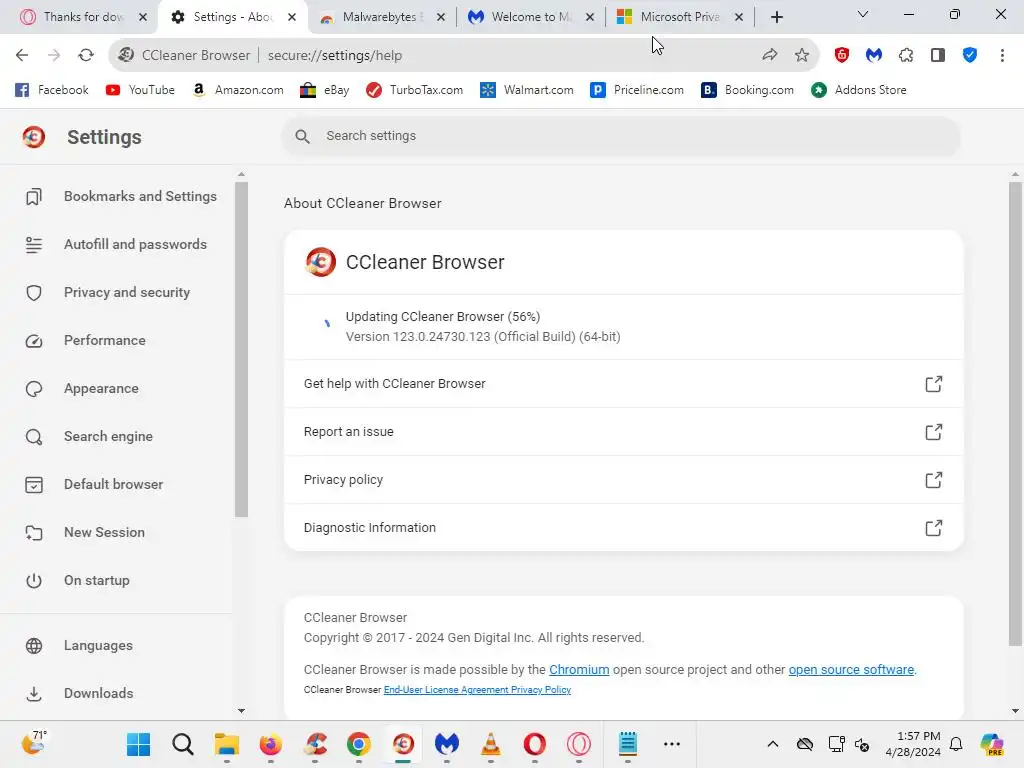This screenshot has width=1024, height=768.
Task: Open Notepad from the taskbar
Action: point(628,744)
